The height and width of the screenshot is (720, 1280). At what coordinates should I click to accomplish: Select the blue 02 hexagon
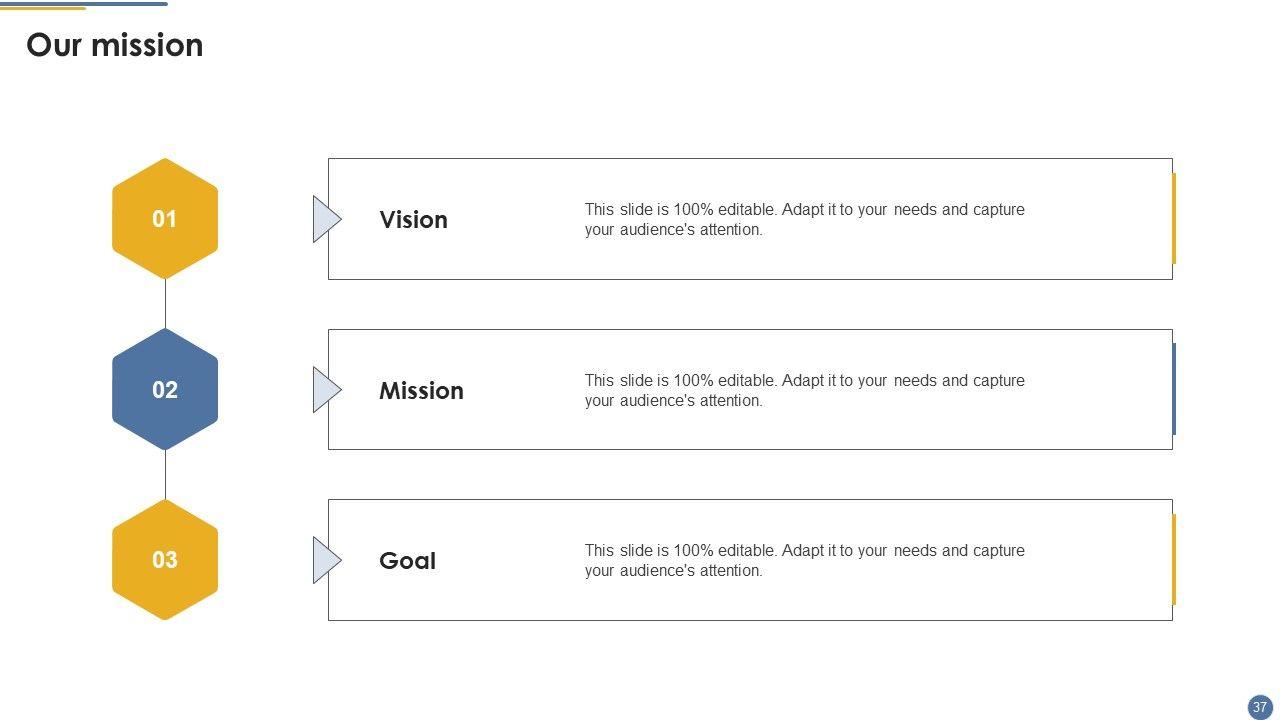pyautogui.click(x=165, y=389)
